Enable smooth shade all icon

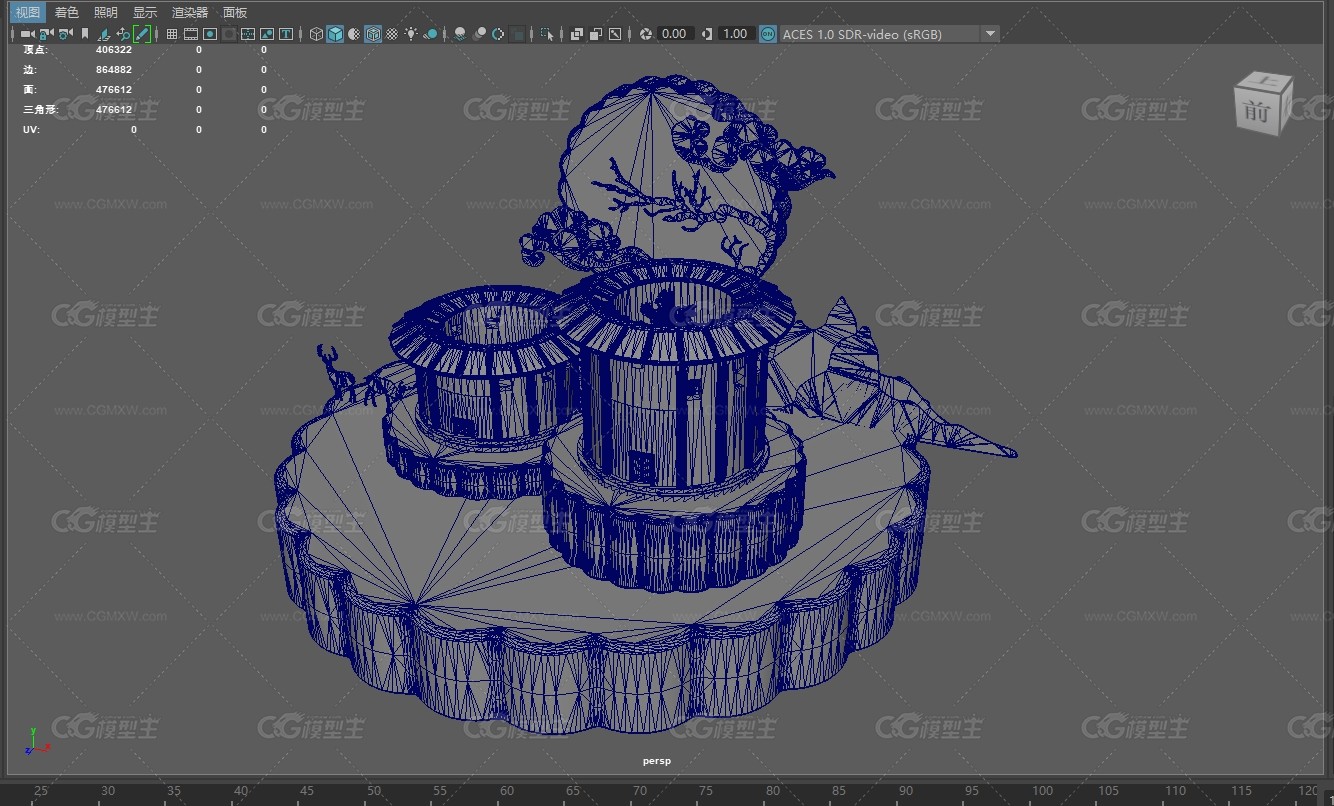point(335,34)
